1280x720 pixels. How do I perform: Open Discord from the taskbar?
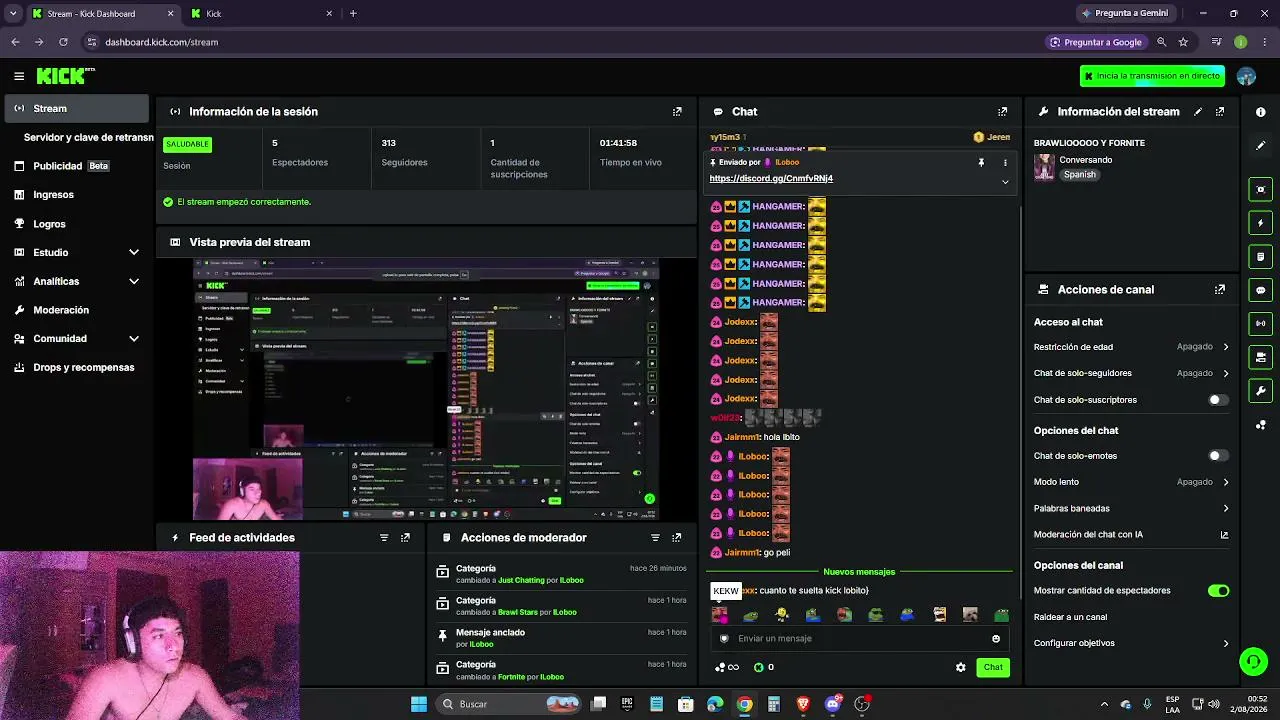833,704
